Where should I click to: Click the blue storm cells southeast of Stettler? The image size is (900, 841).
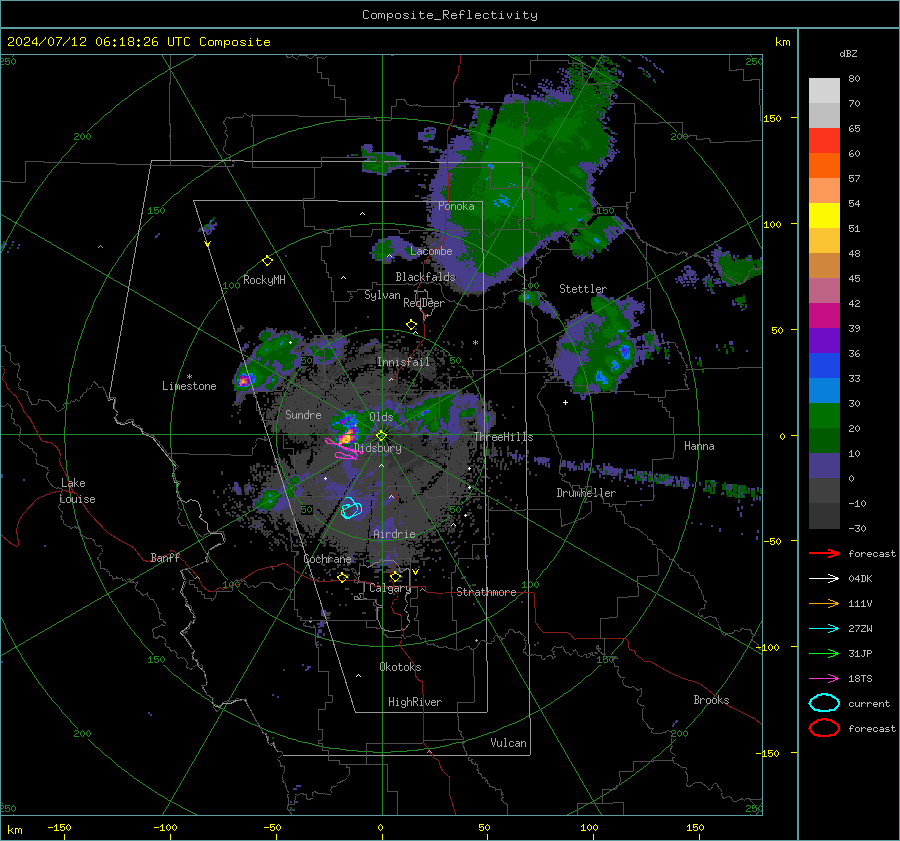614,362
